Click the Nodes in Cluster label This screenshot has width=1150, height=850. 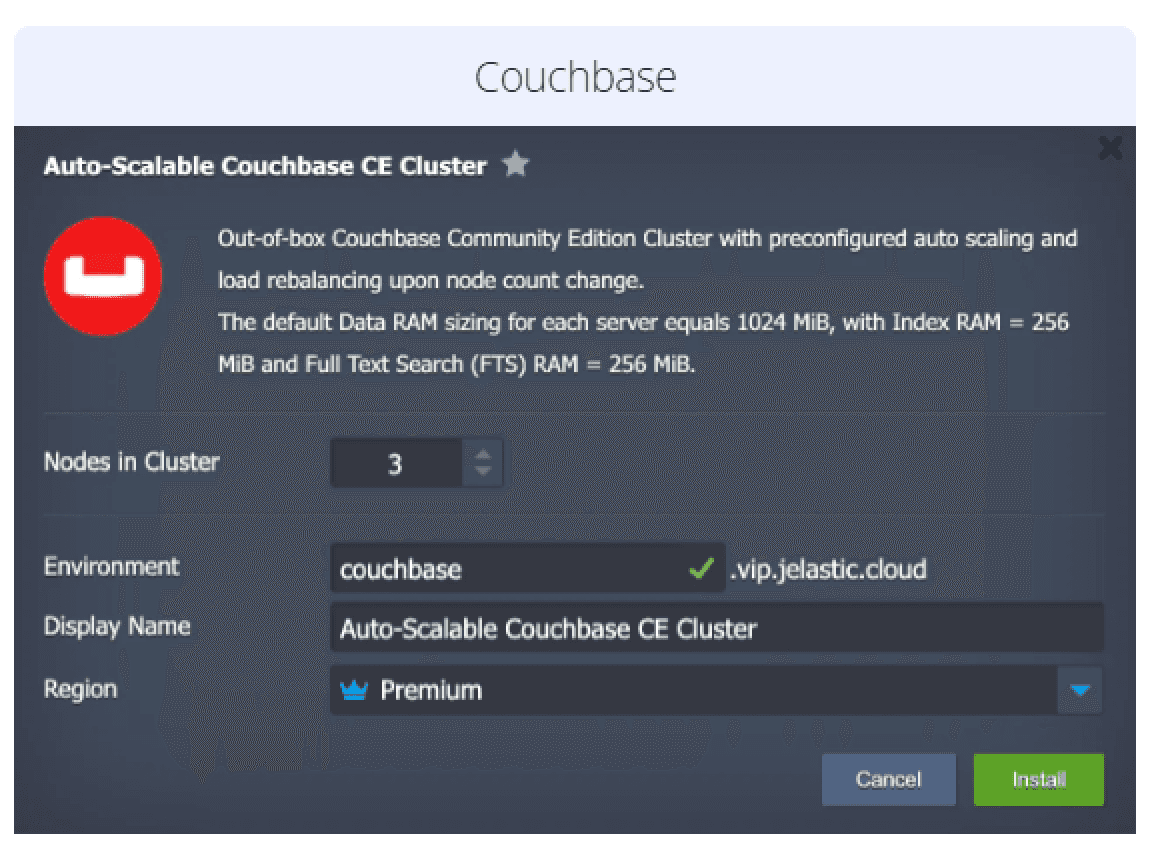(131, 462)
